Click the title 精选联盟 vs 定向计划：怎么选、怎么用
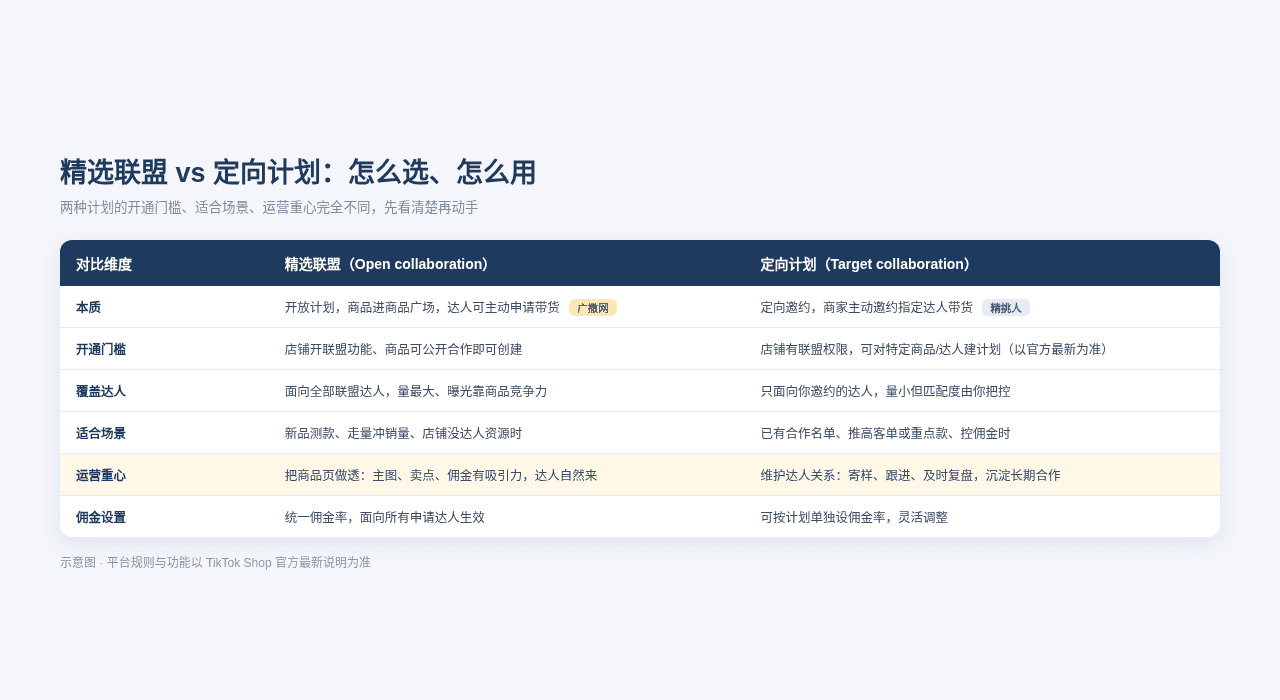The width and height of the screenshot is (1280, 700). 298,172
